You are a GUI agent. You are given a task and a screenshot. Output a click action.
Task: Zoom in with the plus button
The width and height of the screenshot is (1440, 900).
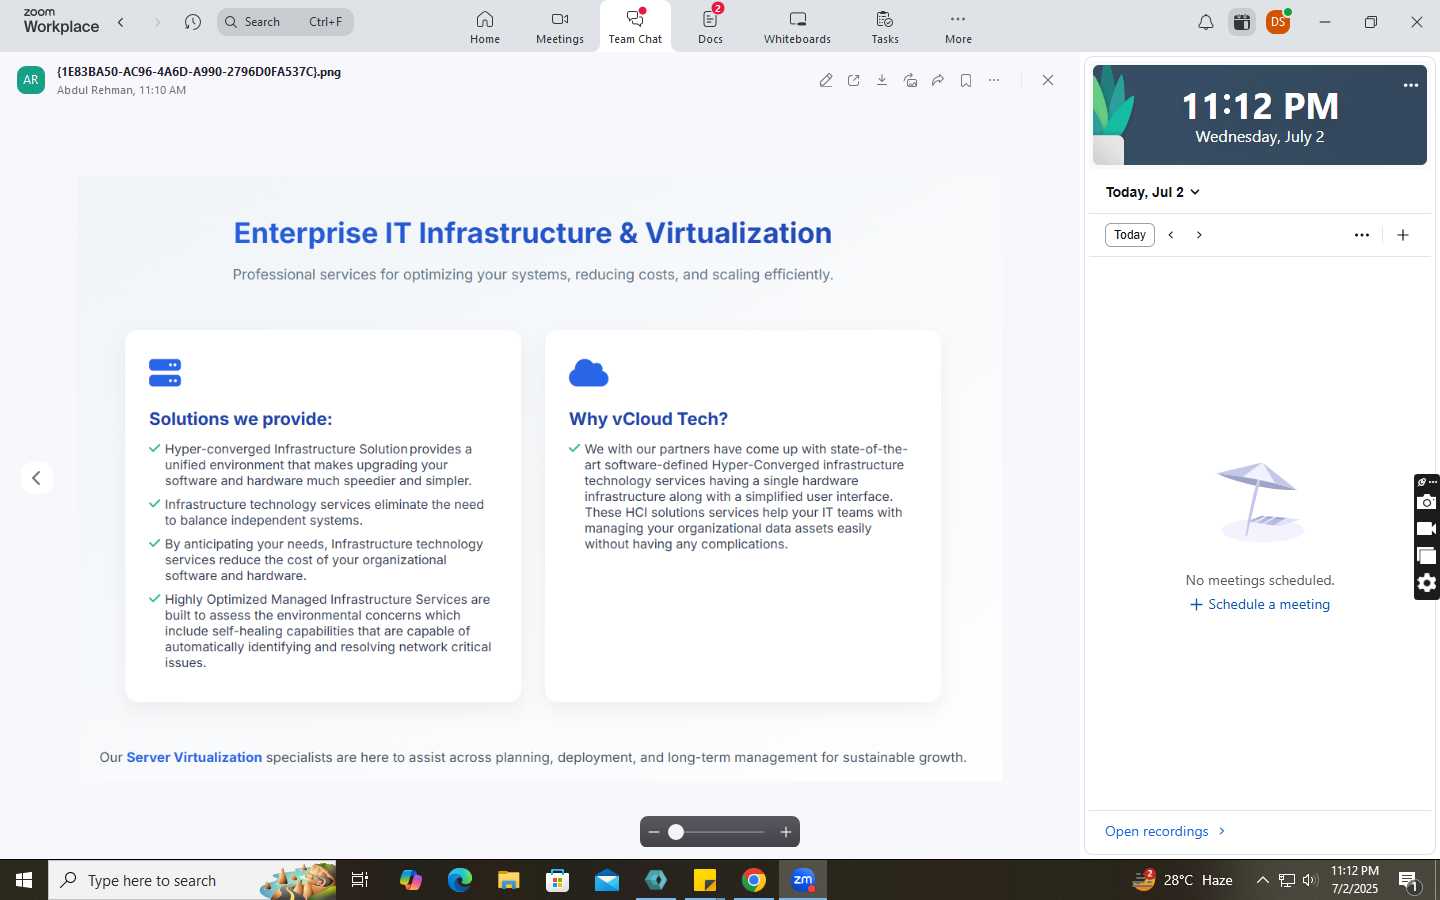786,832
